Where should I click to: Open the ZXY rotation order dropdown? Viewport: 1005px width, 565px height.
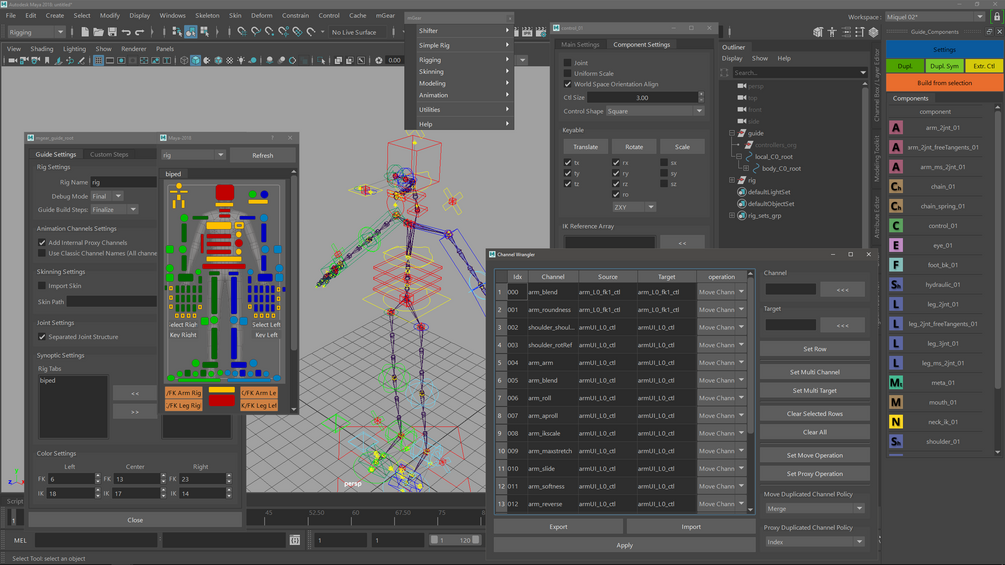pos(634,207)
